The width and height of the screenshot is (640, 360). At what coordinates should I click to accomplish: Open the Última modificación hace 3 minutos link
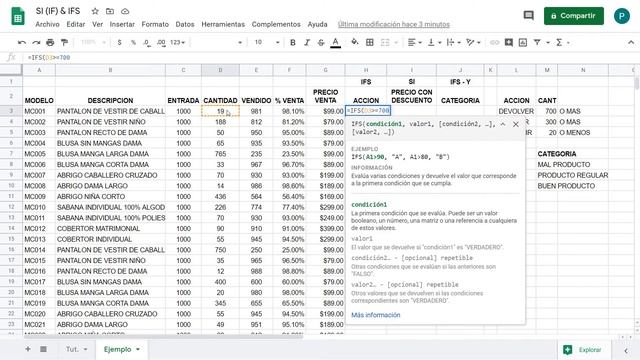coord(393,24)
